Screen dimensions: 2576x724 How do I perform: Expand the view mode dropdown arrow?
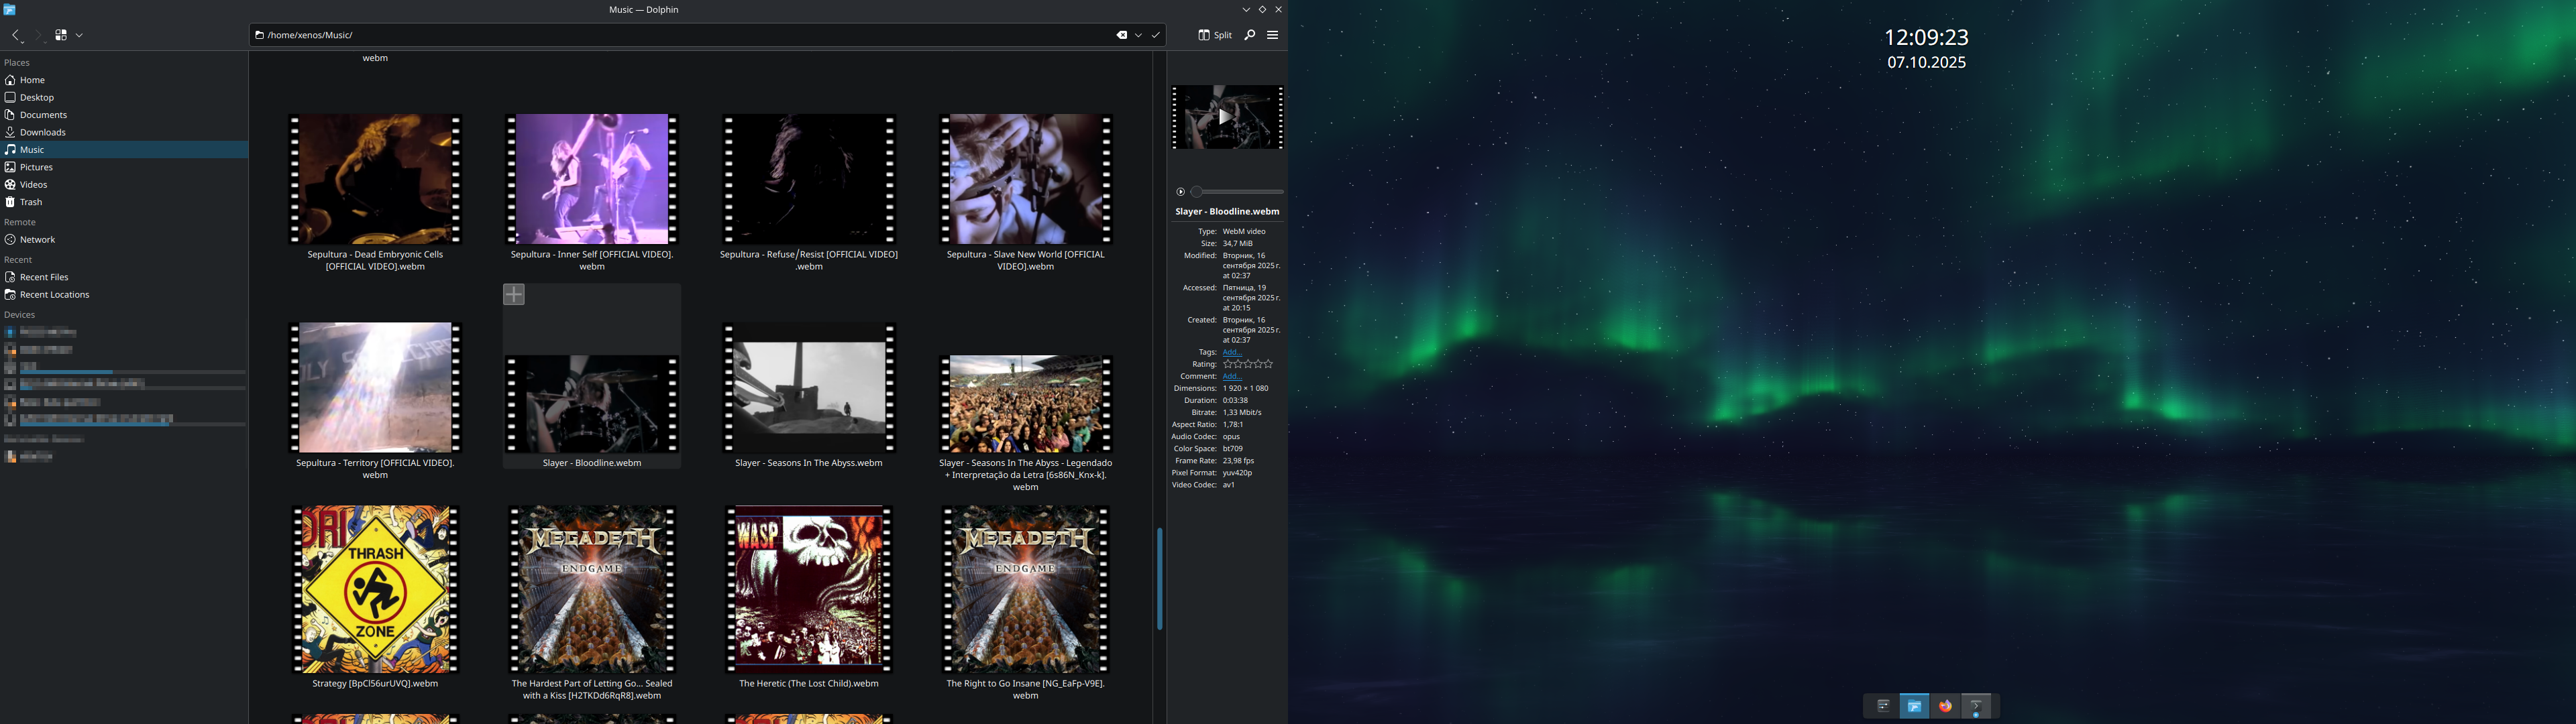80,35
